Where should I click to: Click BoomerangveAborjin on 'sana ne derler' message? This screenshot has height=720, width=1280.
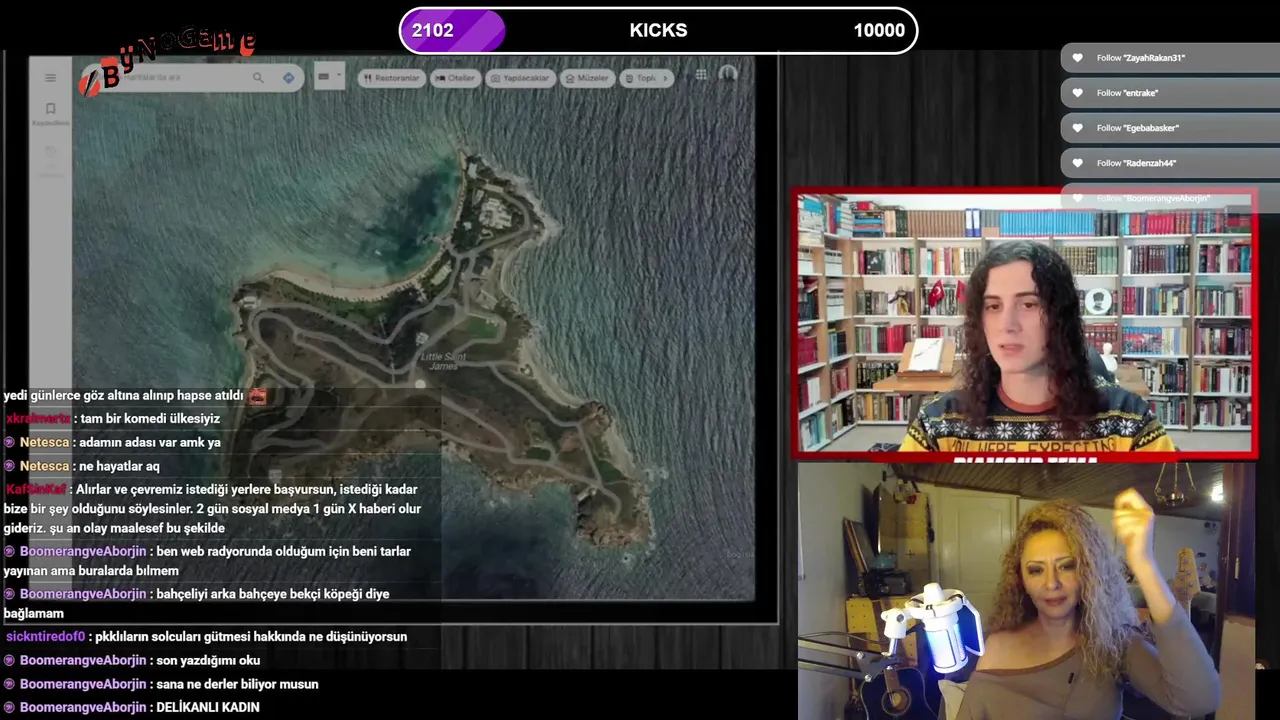(83, 684)
